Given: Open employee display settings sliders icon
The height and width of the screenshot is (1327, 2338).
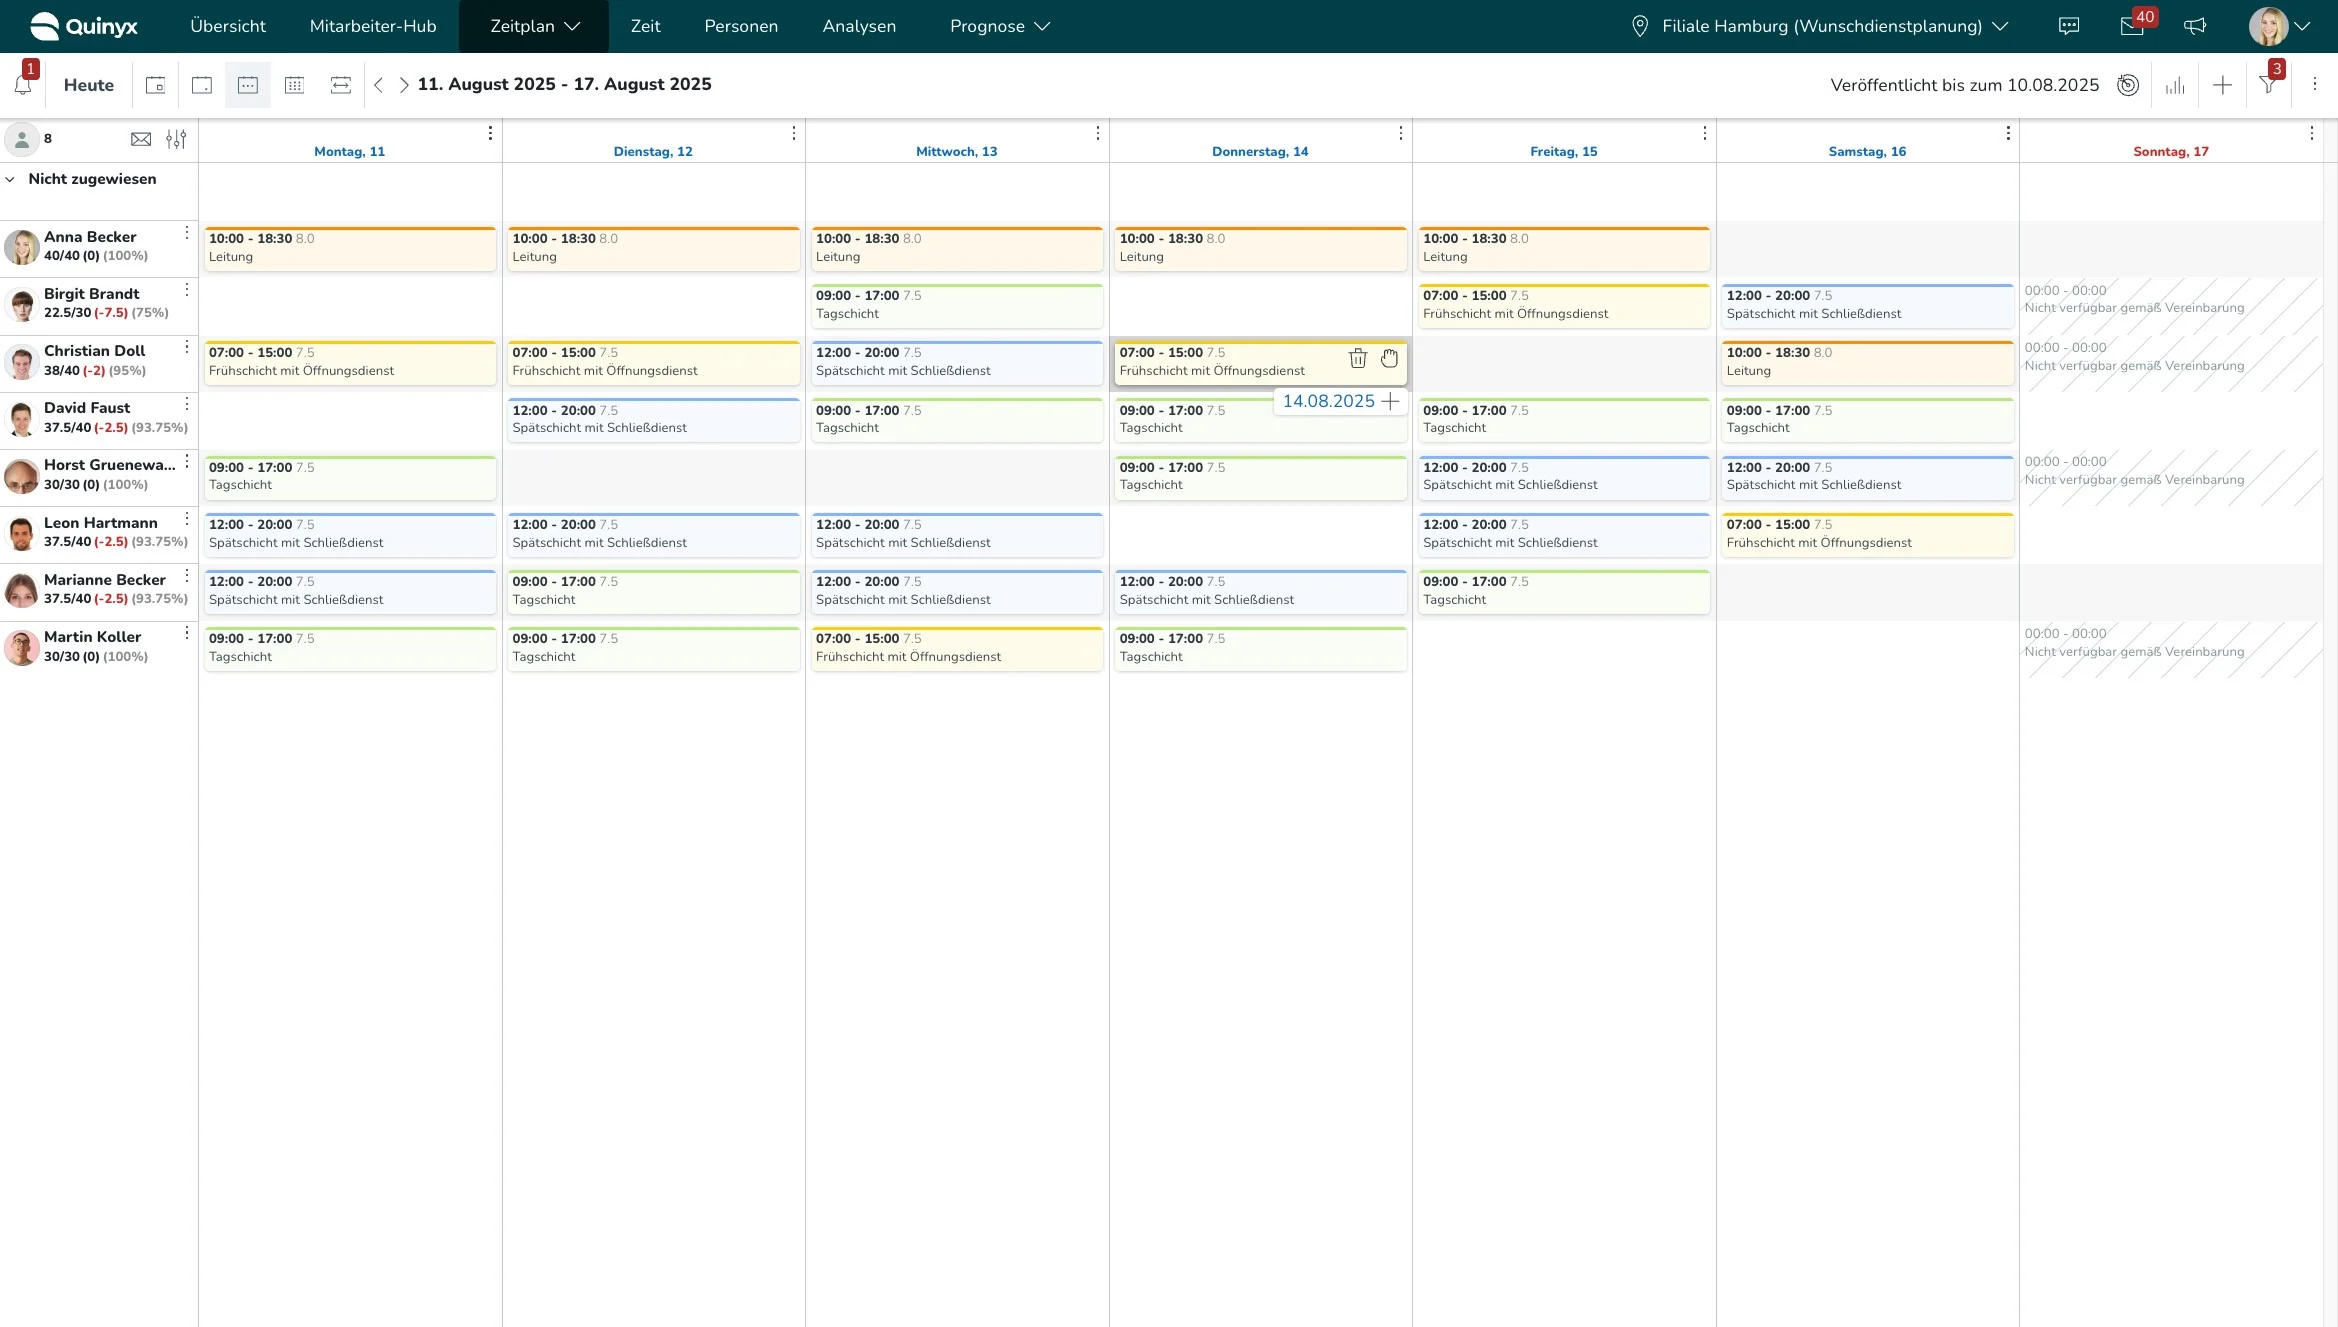Looking at the screenshot, I should [x=176, y=139].
